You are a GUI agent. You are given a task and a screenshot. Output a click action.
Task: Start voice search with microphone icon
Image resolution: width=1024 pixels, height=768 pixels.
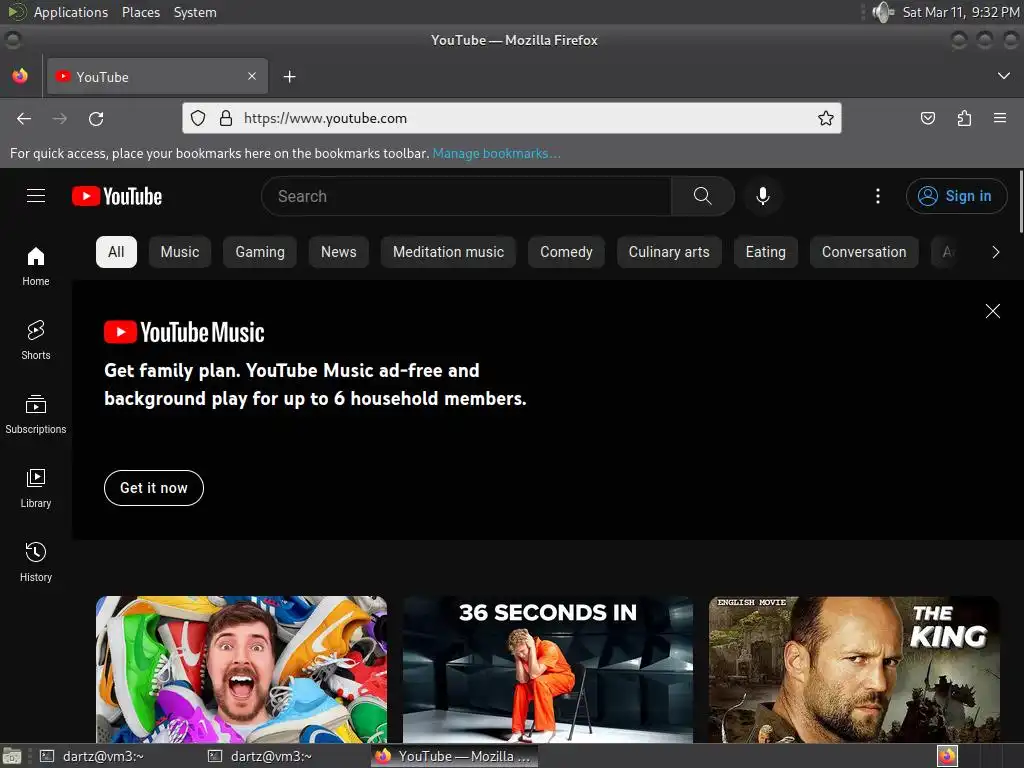coord(762,196)
